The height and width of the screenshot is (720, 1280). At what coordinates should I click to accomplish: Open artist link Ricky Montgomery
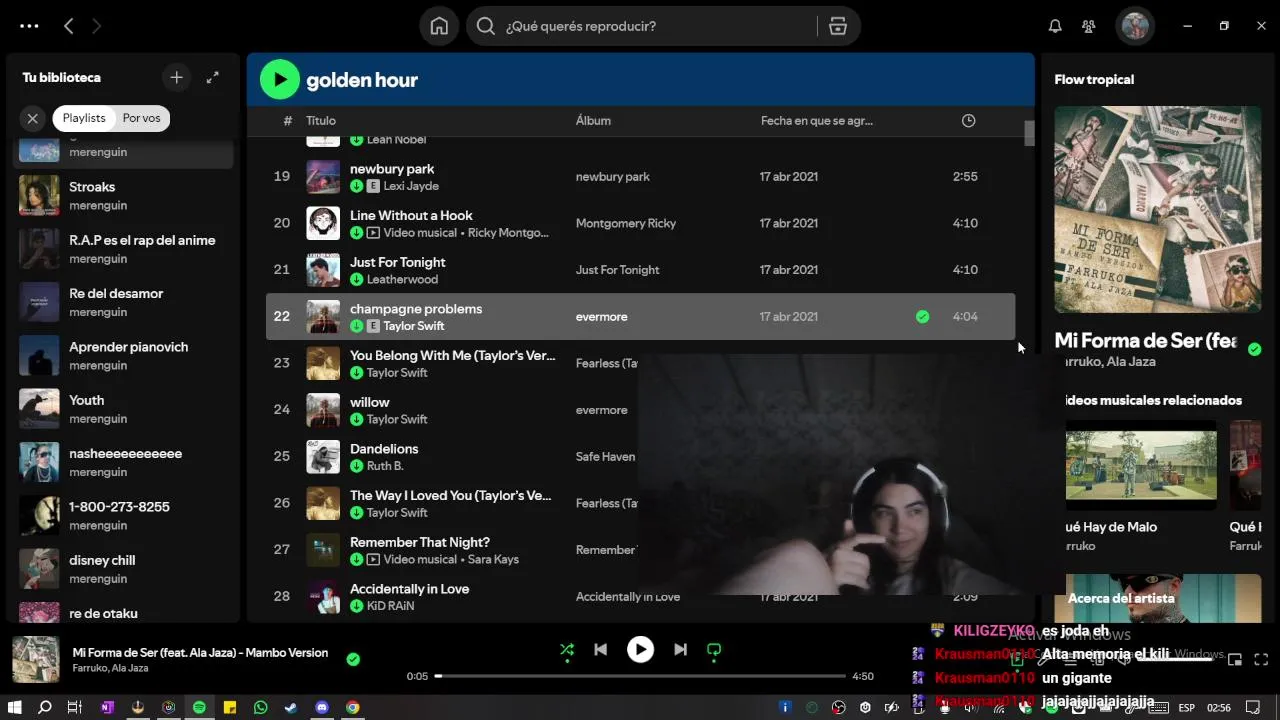[508, 233]
